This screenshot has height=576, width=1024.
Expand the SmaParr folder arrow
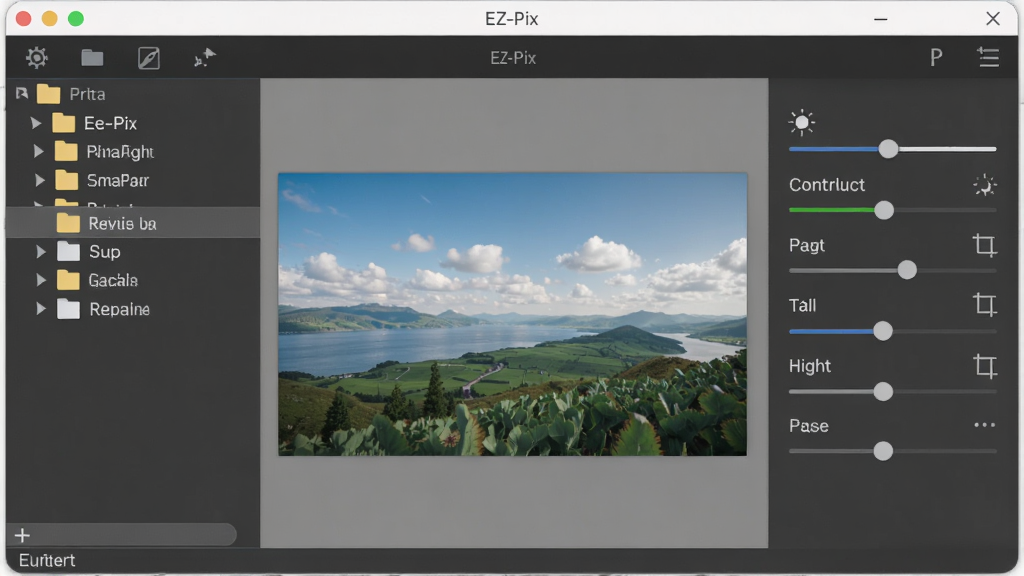coord(40,180)
